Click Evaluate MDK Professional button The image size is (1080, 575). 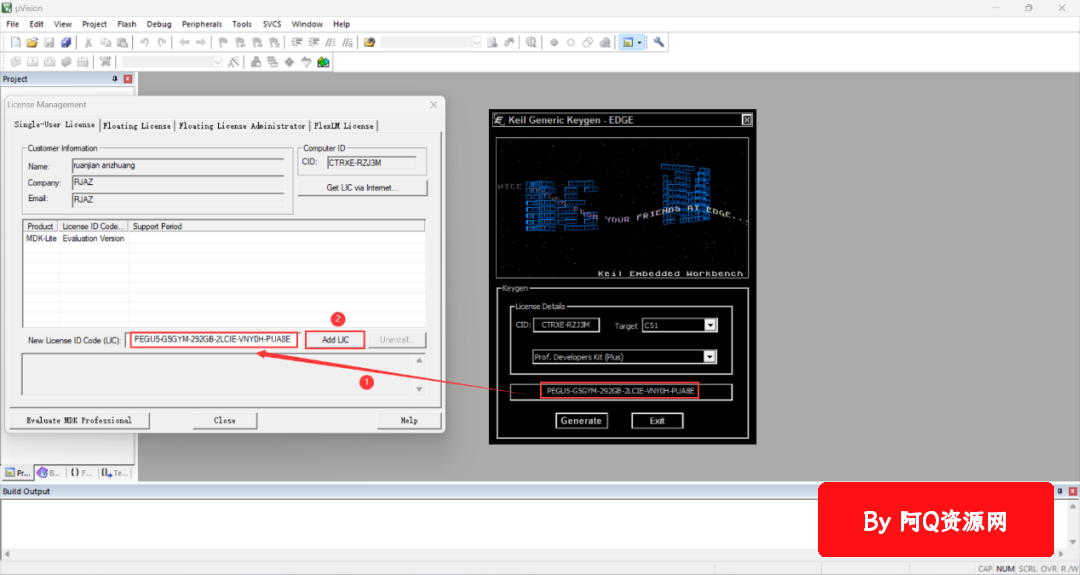[79, 420]
